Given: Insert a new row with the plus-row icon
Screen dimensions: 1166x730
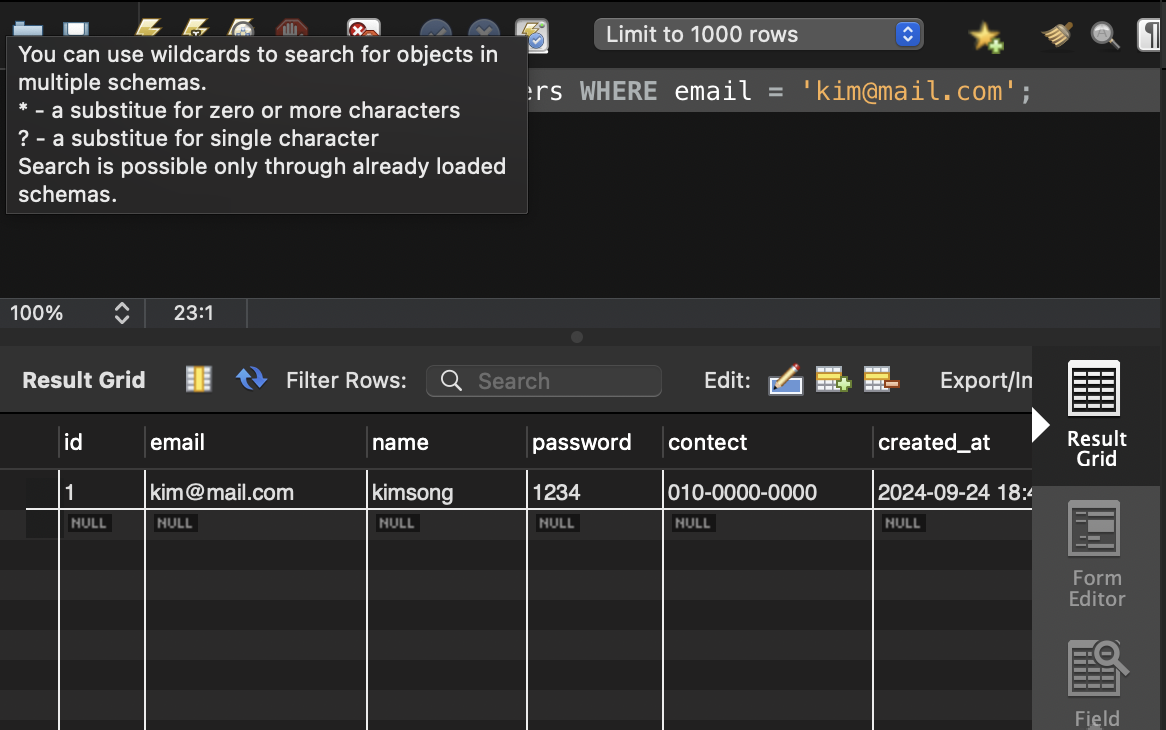Looking at the screenshot, I should click(x=833, y=379).
